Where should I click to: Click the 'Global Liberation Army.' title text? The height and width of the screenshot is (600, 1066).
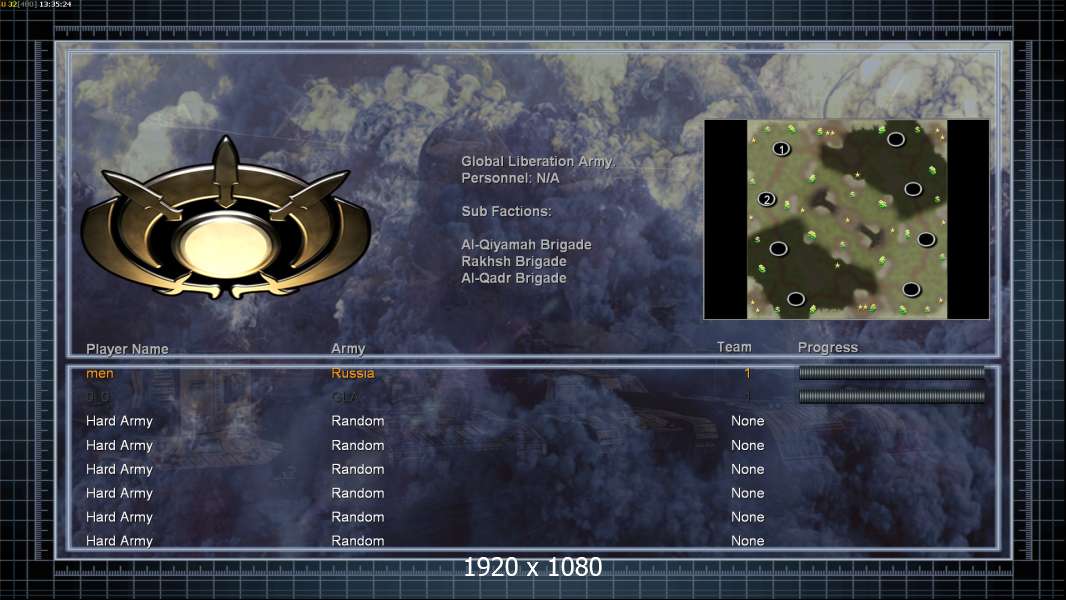pos(538,162)
